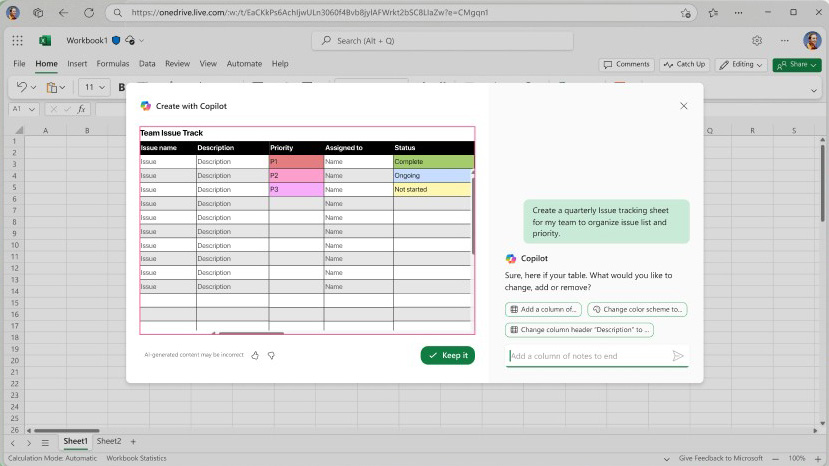Zoom in with the plus icon
Viewport: 829px width, 466px height.
(818, 459)
